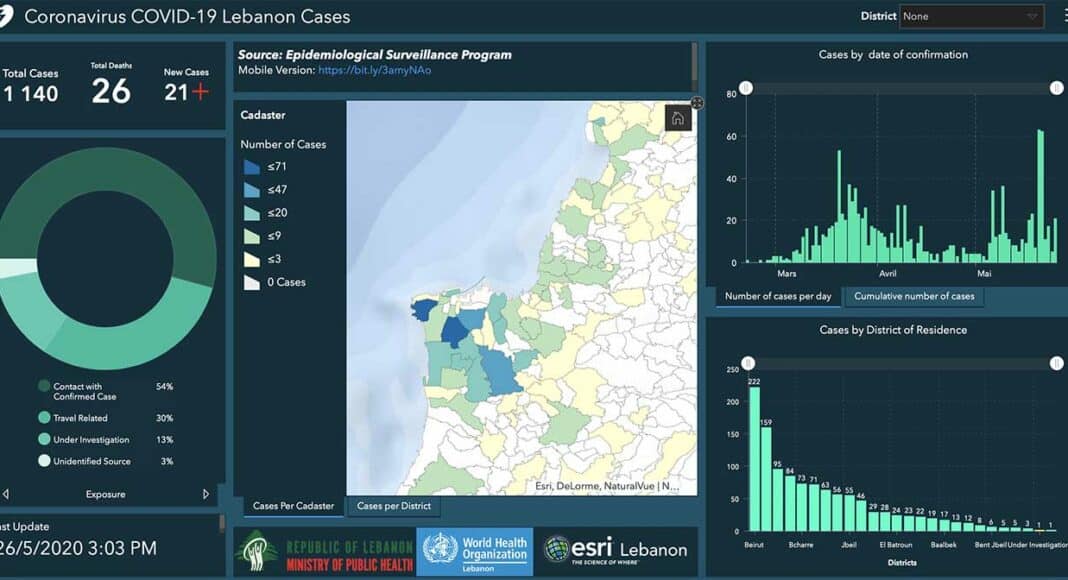The height and width of the screenshot is (580, 1068).
Task: Expand the map panel with the corner icon
Action: (x=697, y=103)
